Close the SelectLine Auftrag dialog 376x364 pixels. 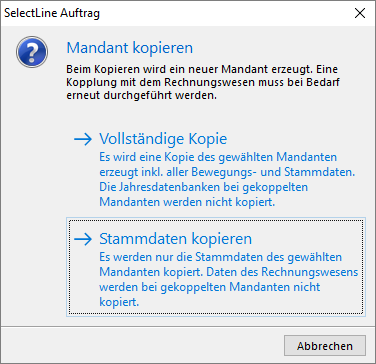tap(360, 13)
